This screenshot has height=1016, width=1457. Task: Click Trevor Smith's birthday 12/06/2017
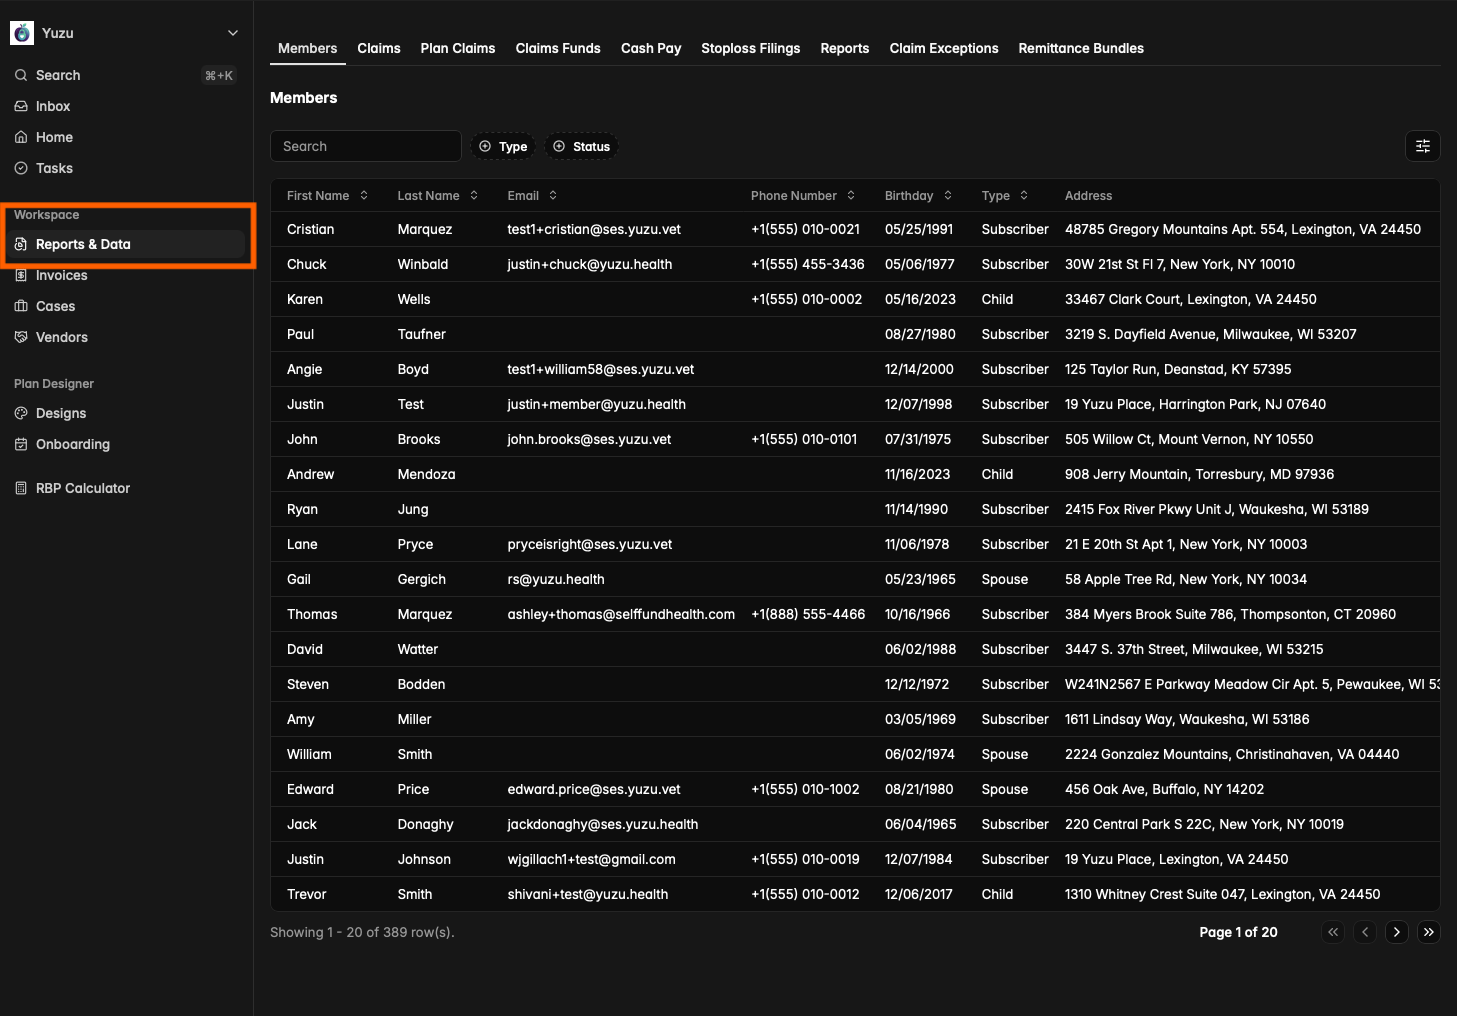[x=919, y=894]
